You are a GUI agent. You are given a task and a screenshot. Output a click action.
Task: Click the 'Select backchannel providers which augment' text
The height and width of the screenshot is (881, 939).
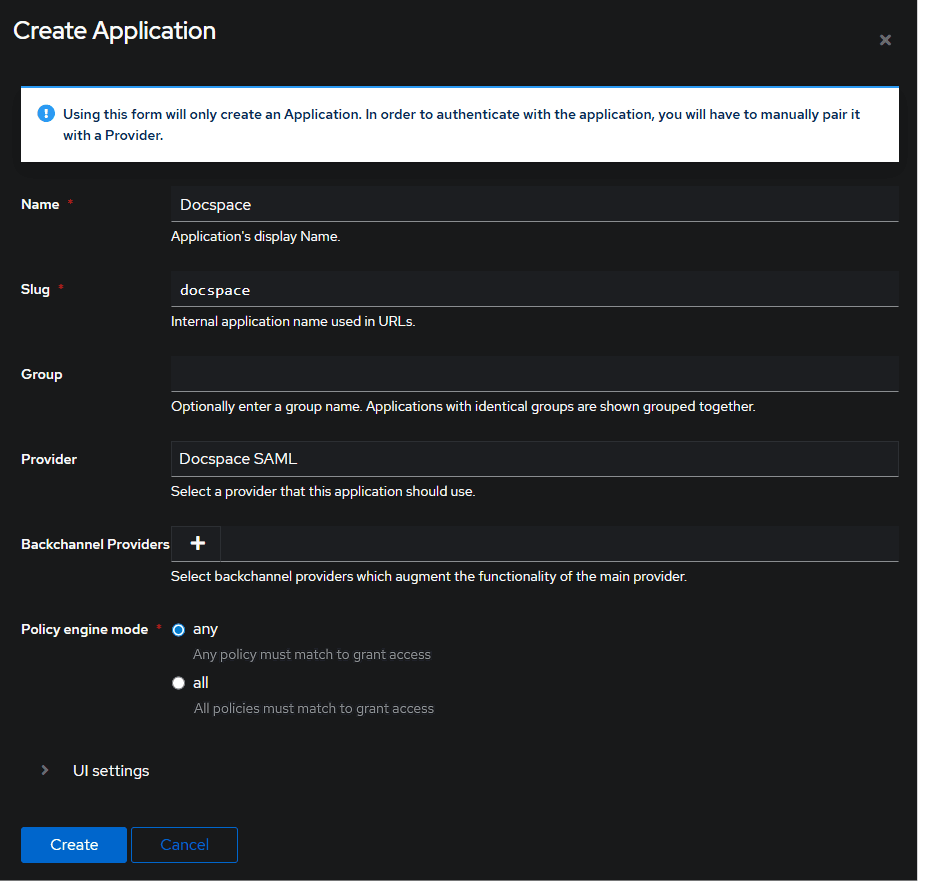(x=429, y=577)
